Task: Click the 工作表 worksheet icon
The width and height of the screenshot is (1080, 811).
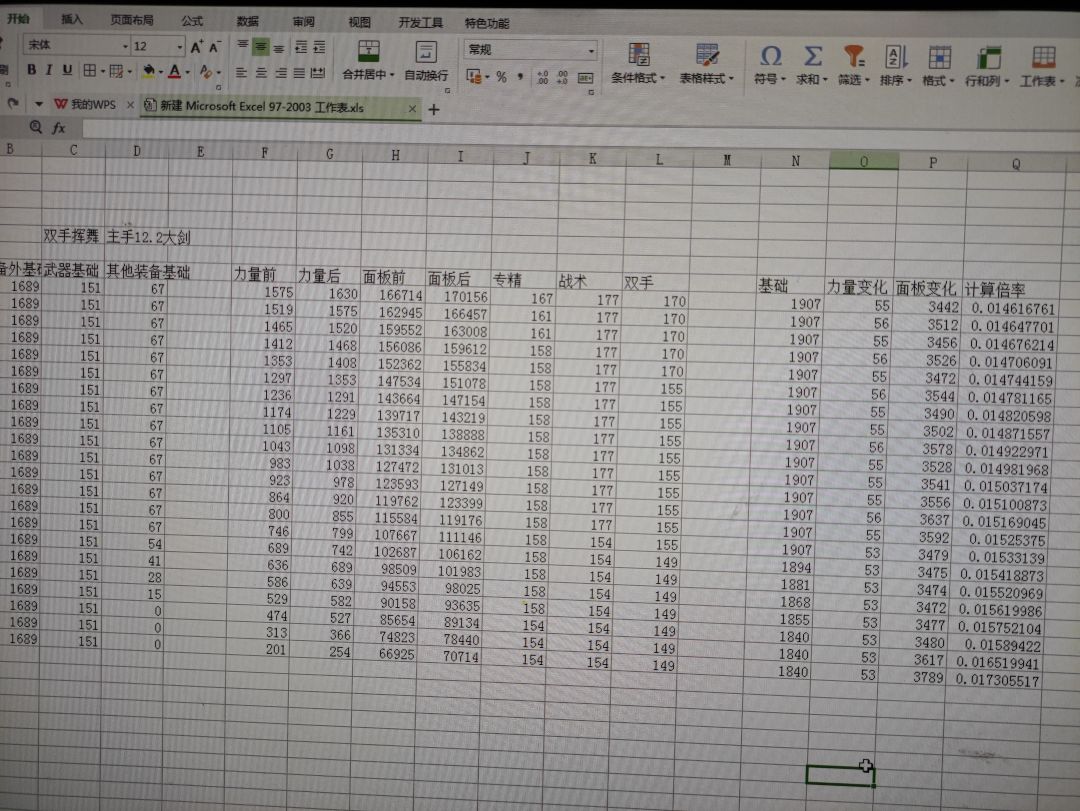Action: (x=1043, y=58)
